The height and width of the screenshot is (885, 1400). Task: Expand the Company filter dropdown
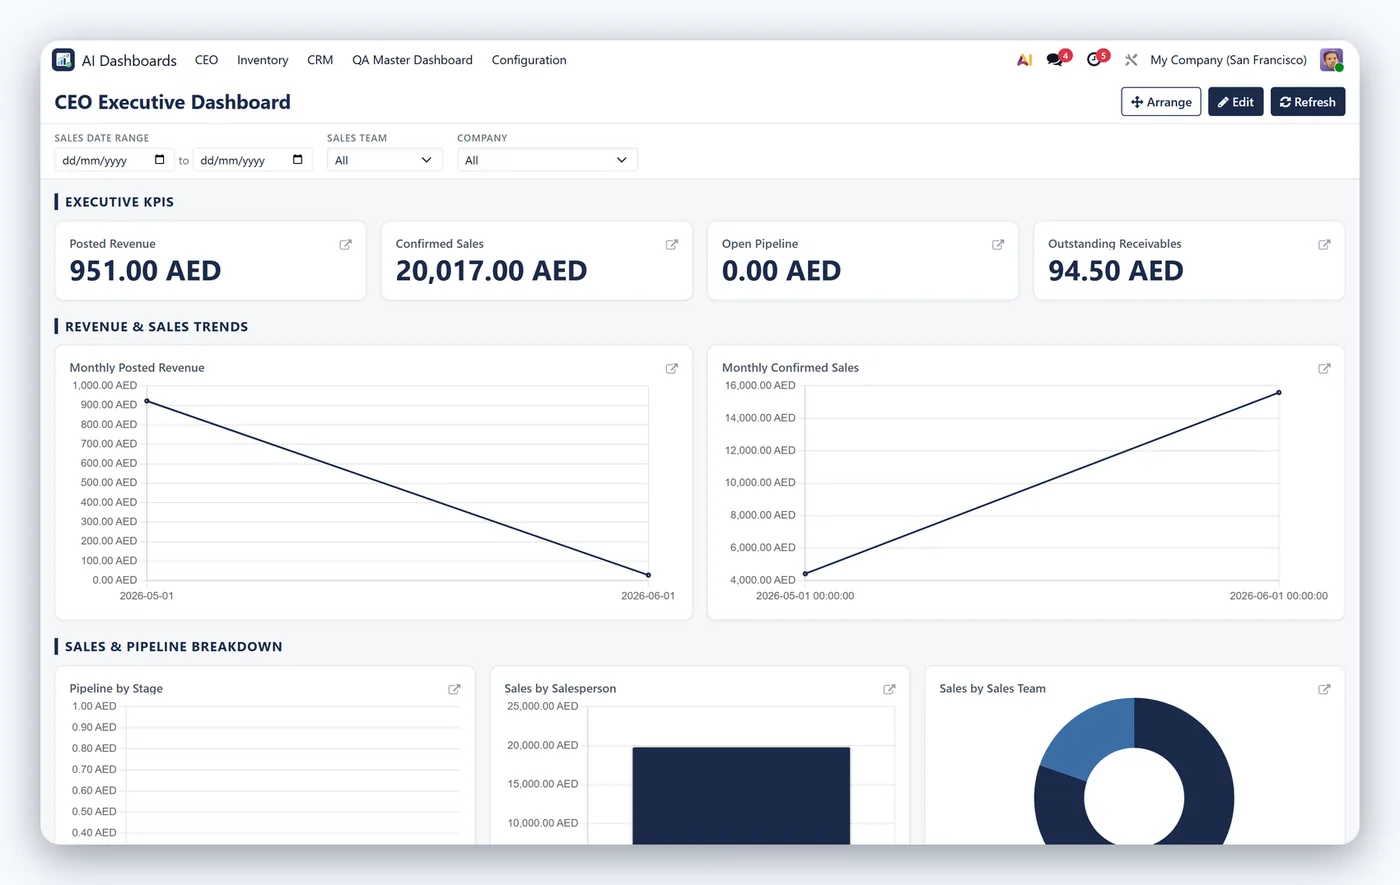click(x=547, y=160)
